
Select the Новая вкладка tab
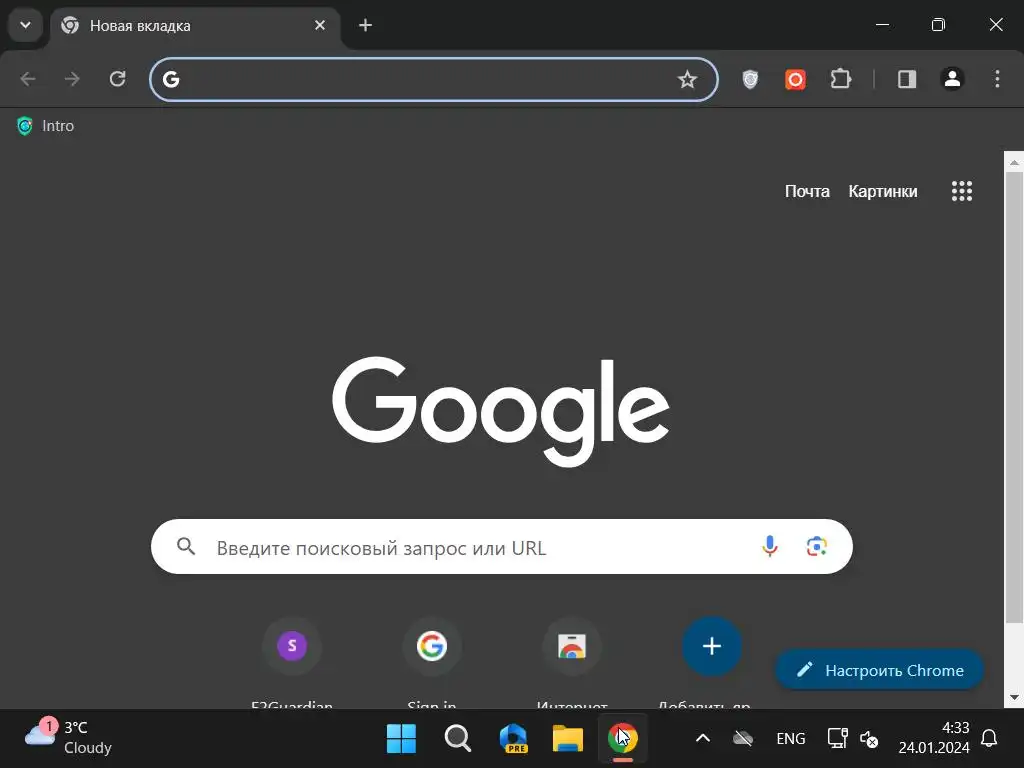click(194, 26)
